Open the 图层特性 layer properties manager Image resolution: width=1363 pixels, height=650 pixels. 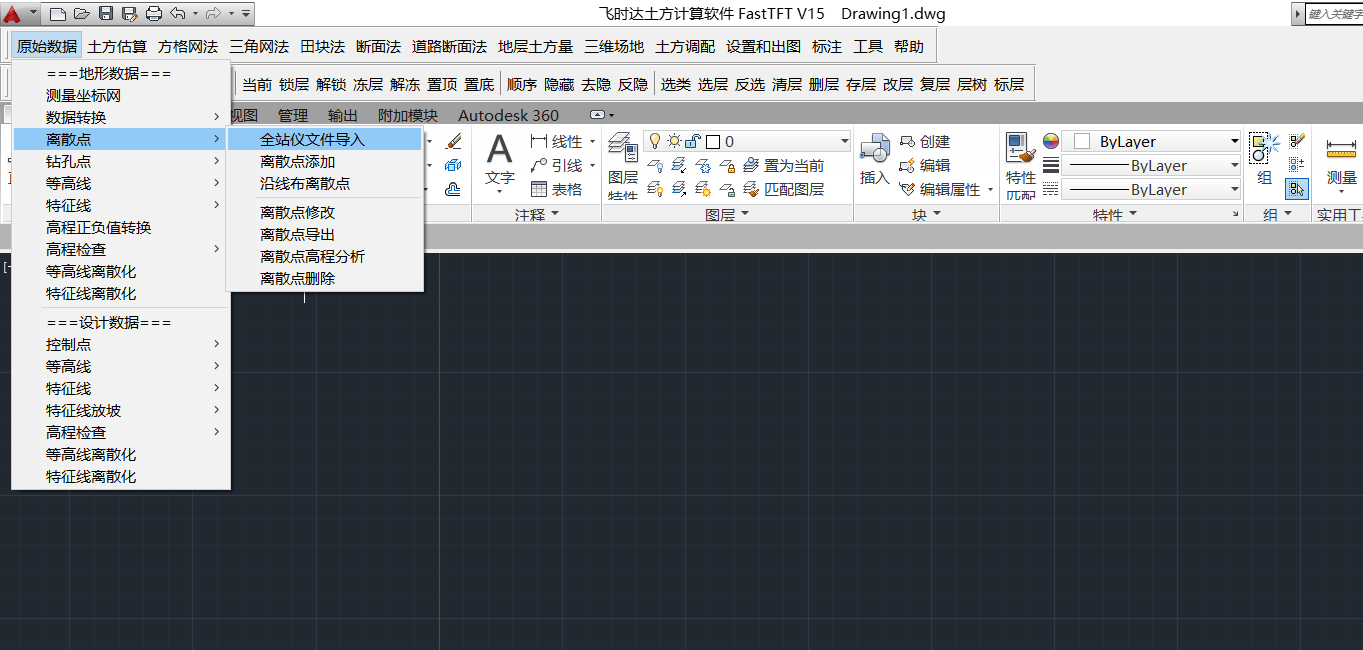(623, 166)
